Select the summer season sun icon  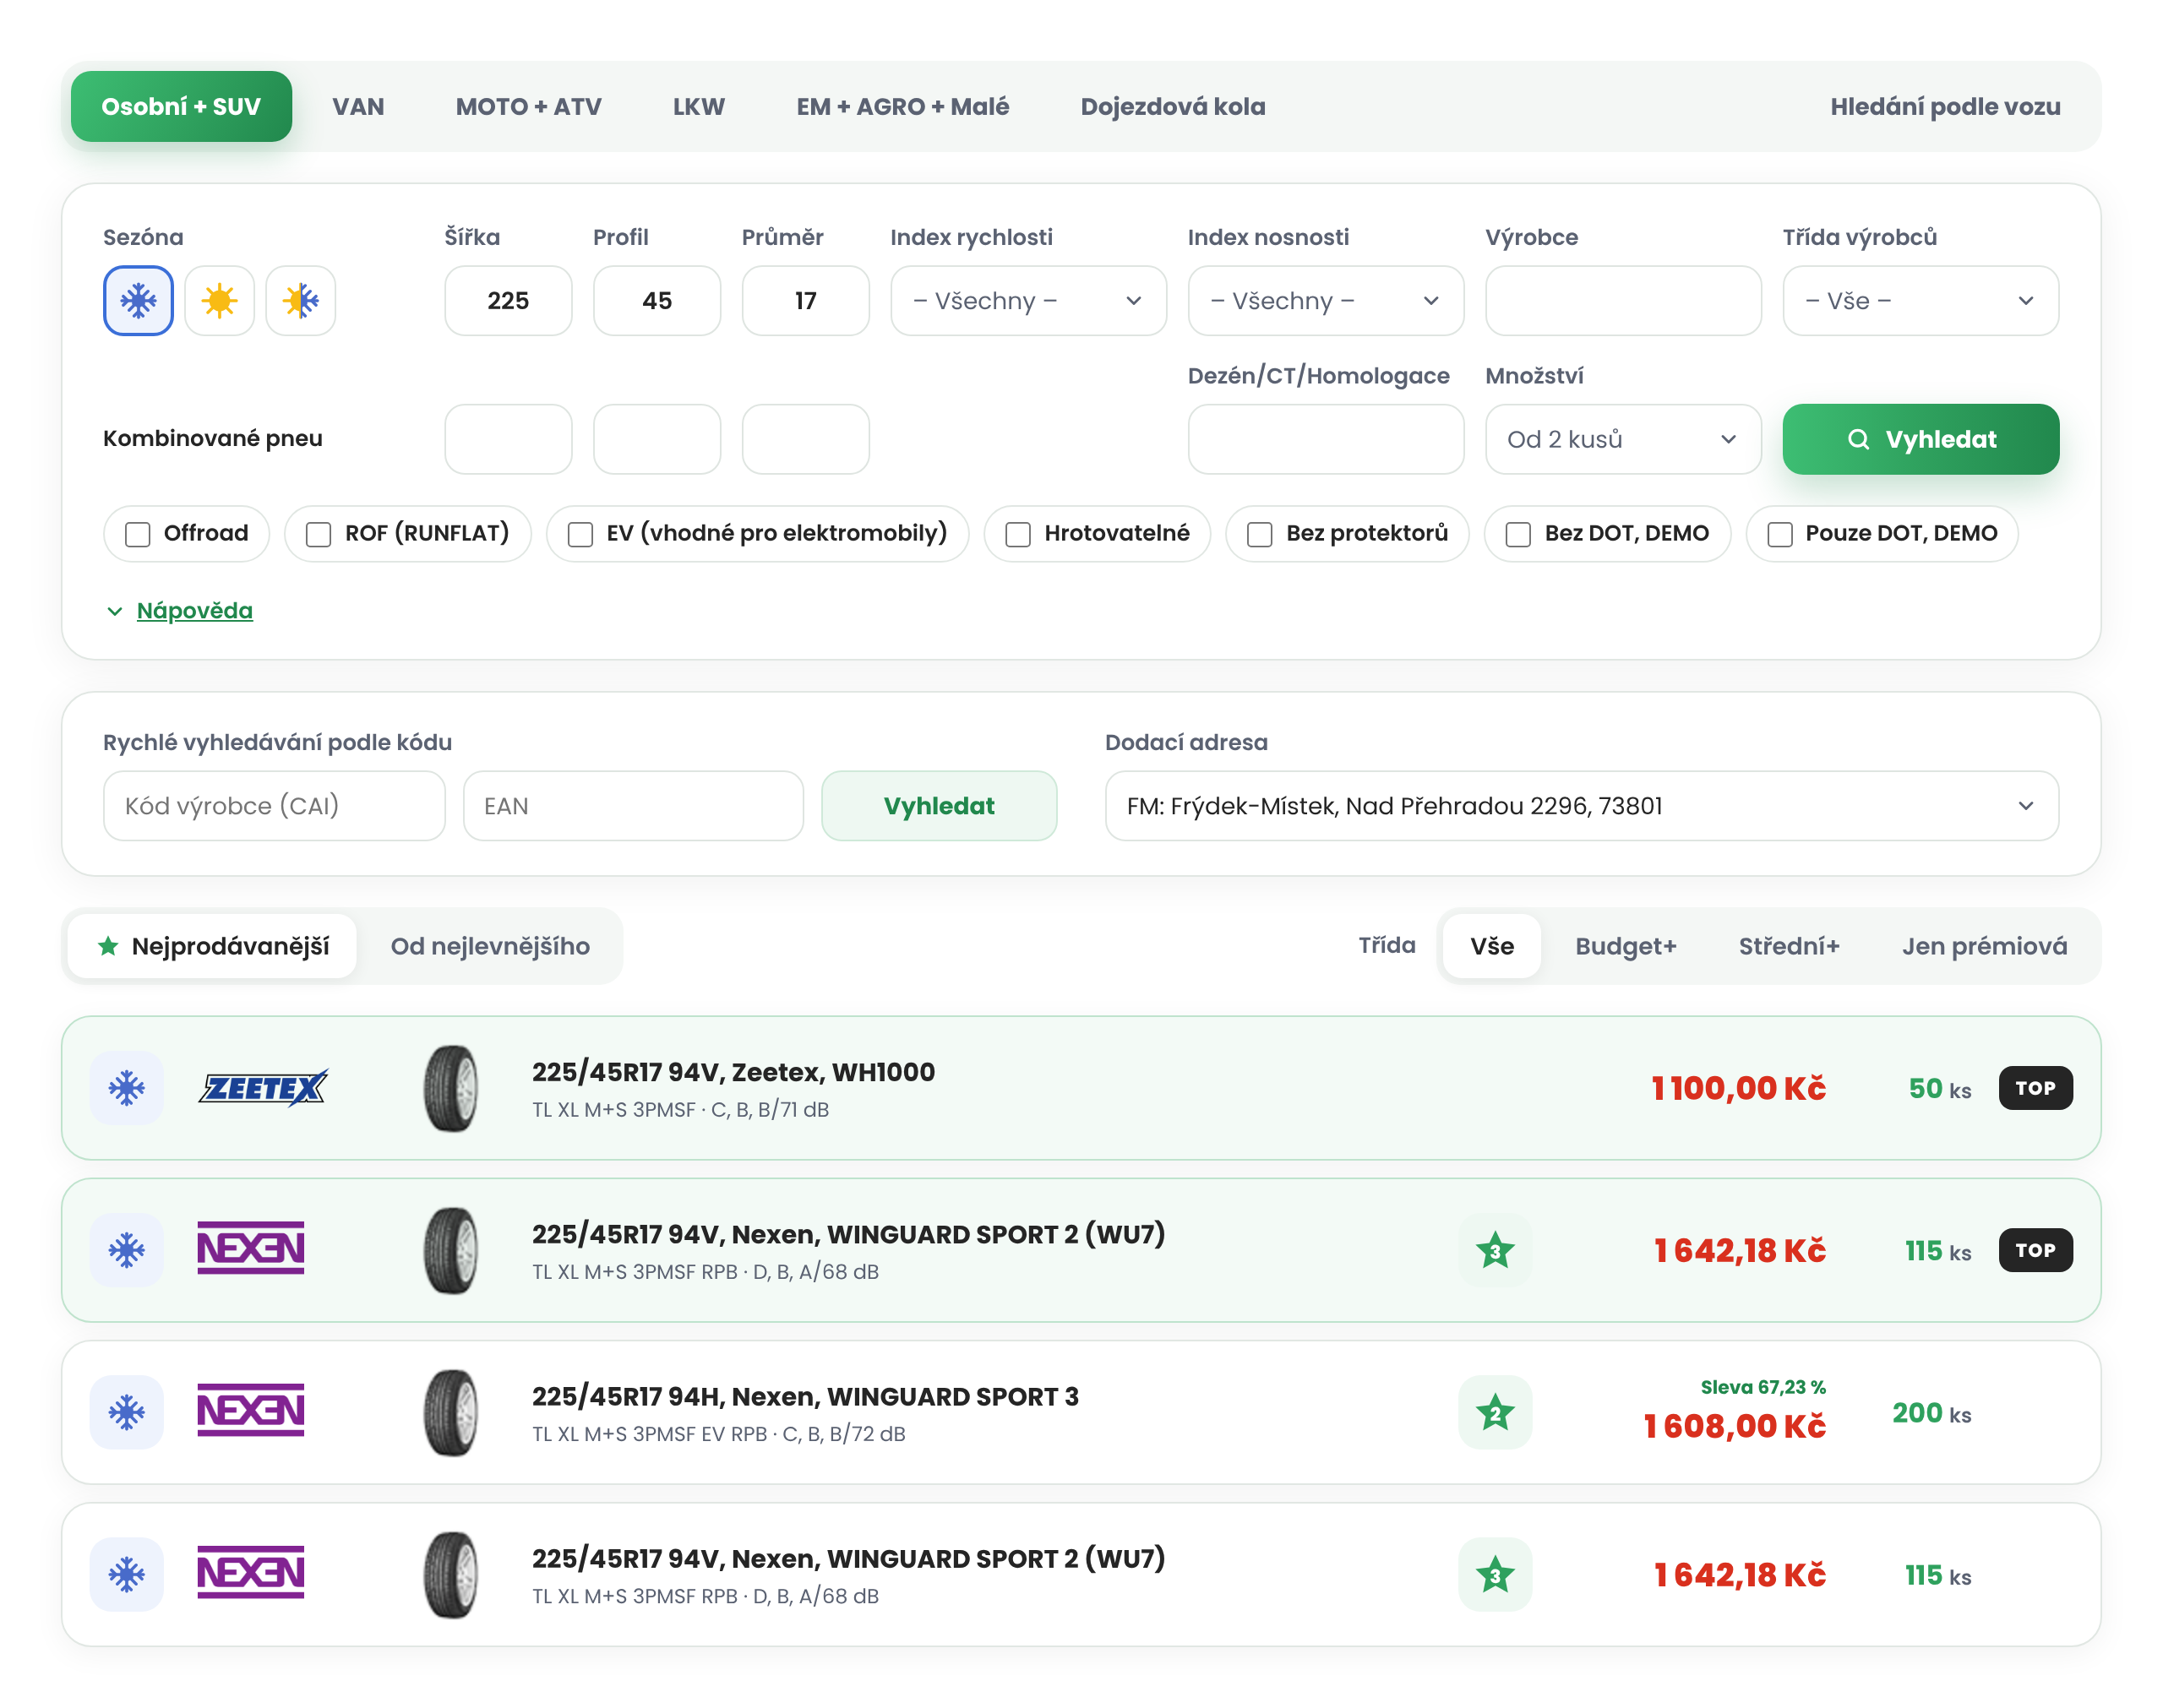220,301
